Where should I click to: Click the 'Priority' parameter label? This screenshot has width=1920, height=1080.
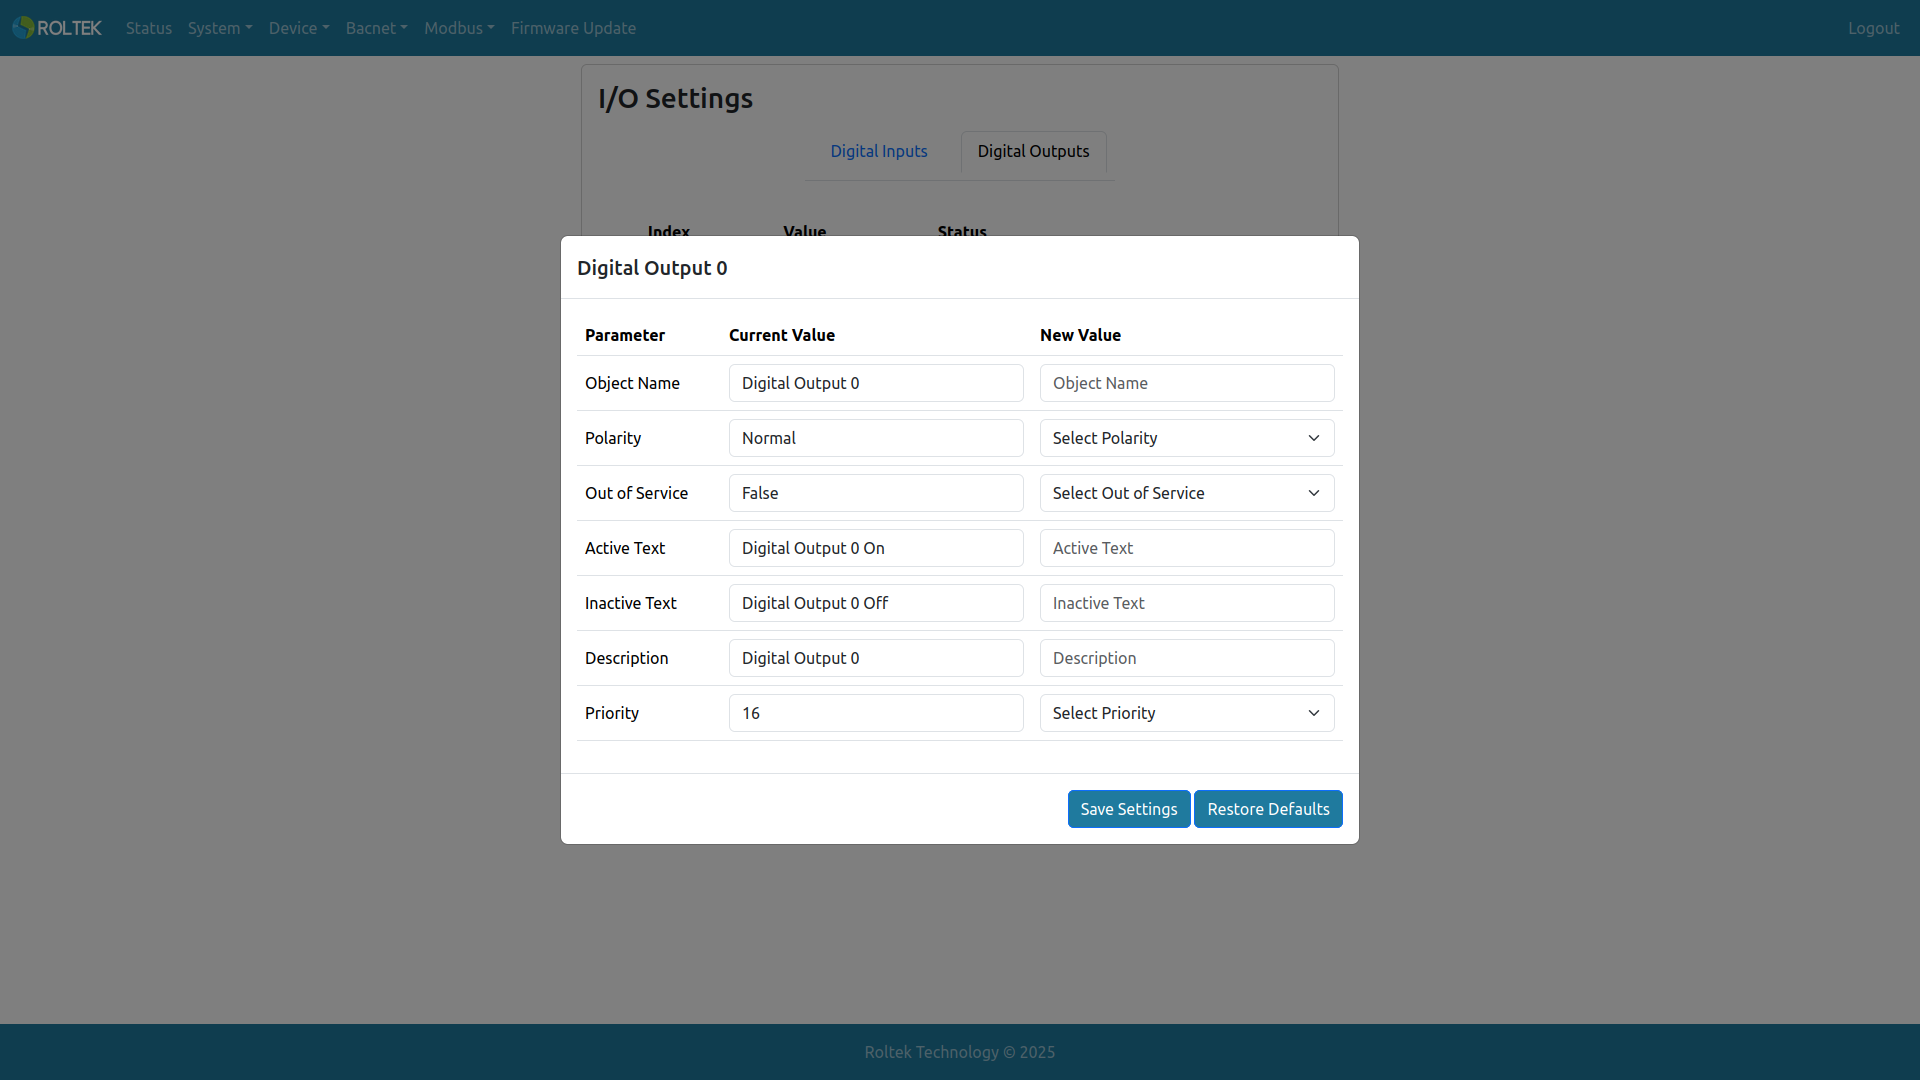click(612, 713)
